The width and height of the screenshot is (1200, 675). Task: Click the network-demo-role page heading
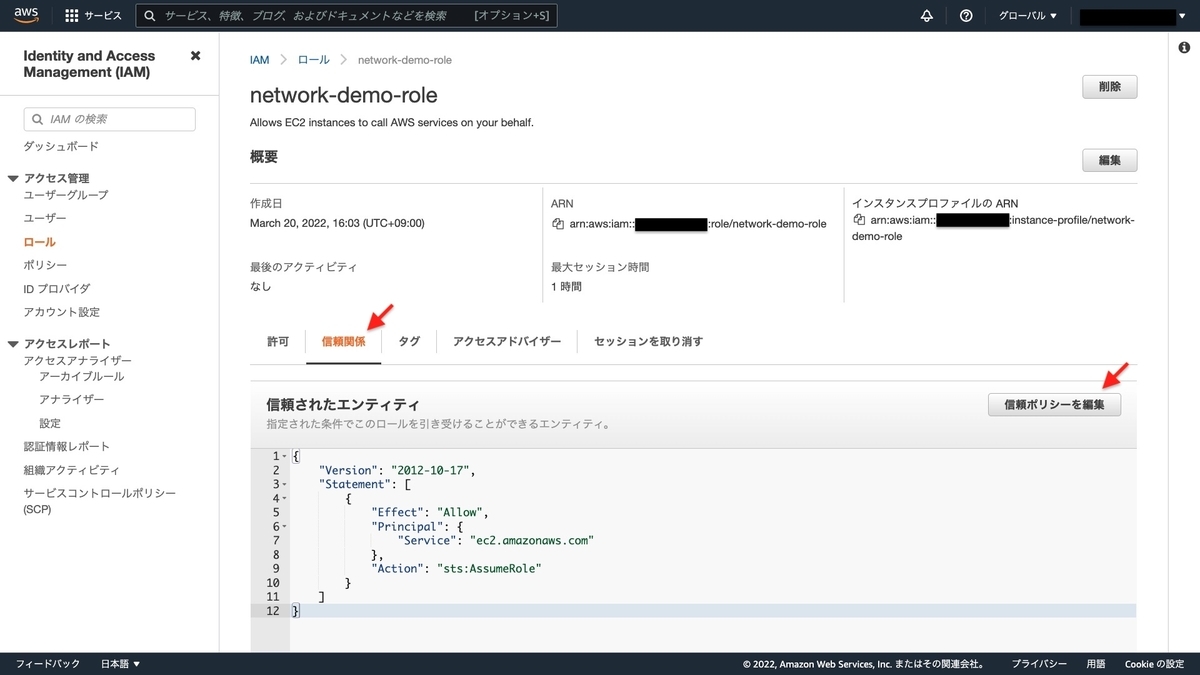pos(343,95)
